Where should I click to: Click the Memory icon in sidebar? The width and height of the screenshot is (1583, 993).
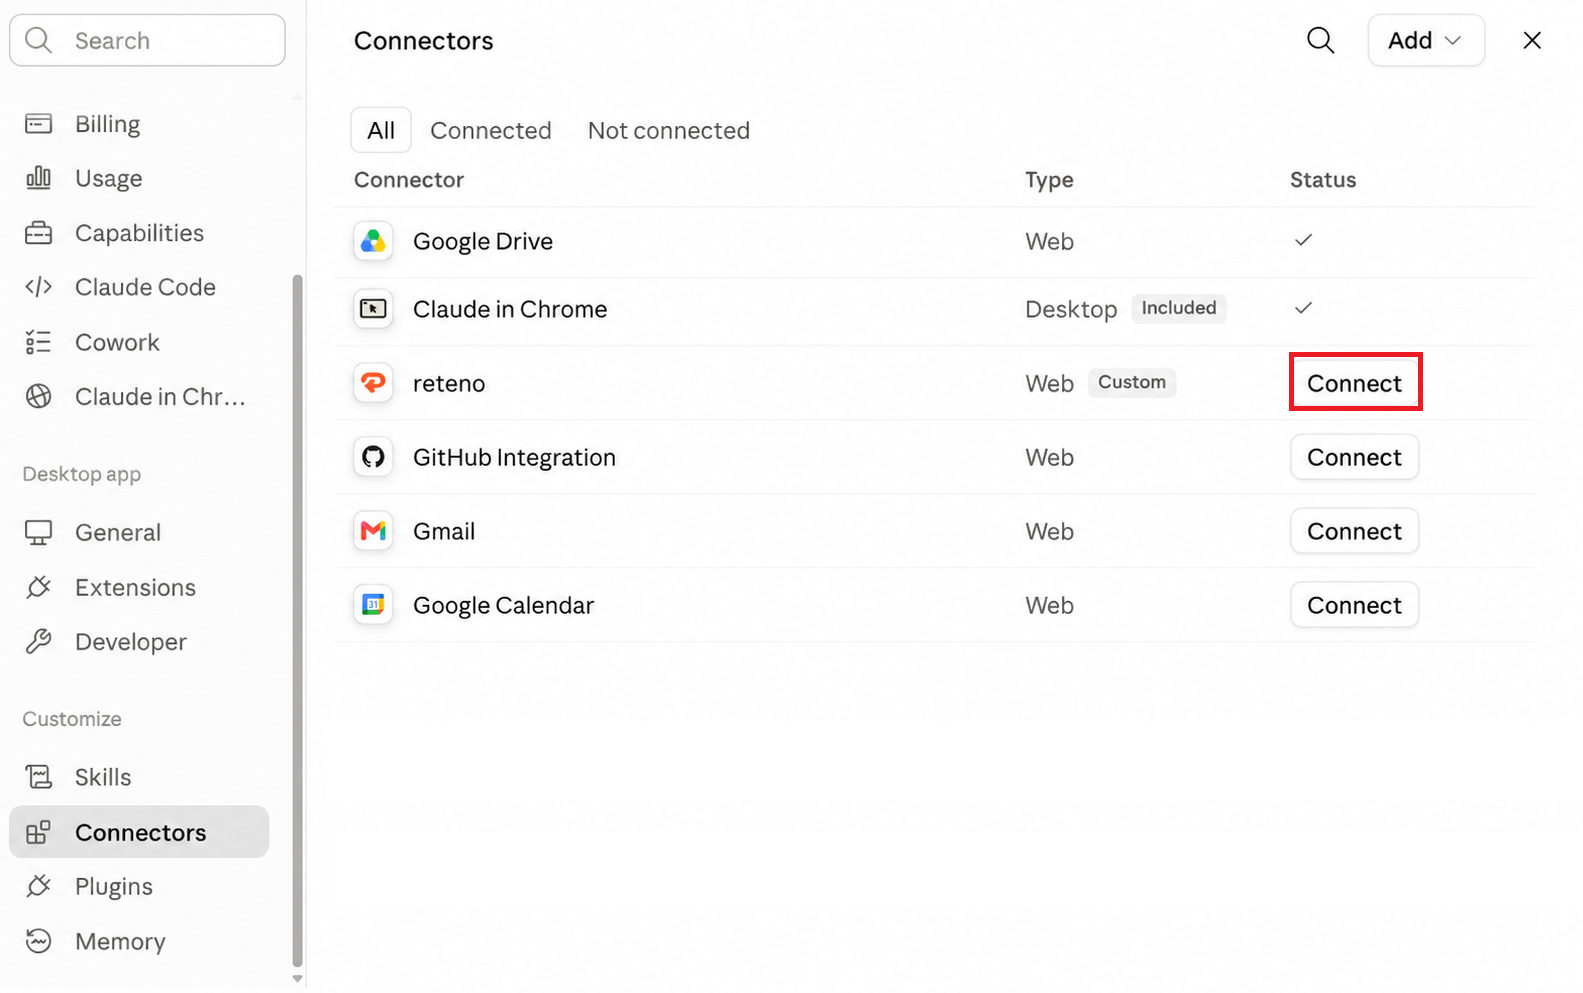(38, 941)
